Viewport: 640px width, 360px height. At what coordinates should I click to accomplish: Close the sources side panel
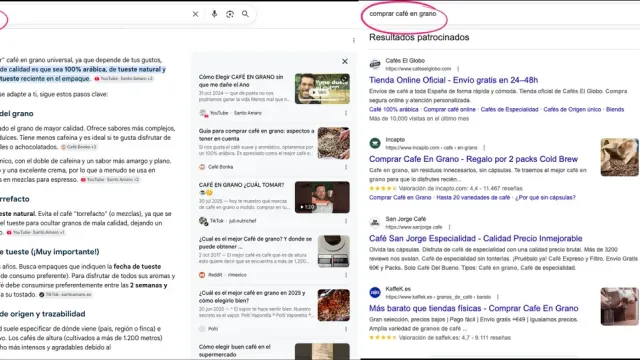[345, 61]
